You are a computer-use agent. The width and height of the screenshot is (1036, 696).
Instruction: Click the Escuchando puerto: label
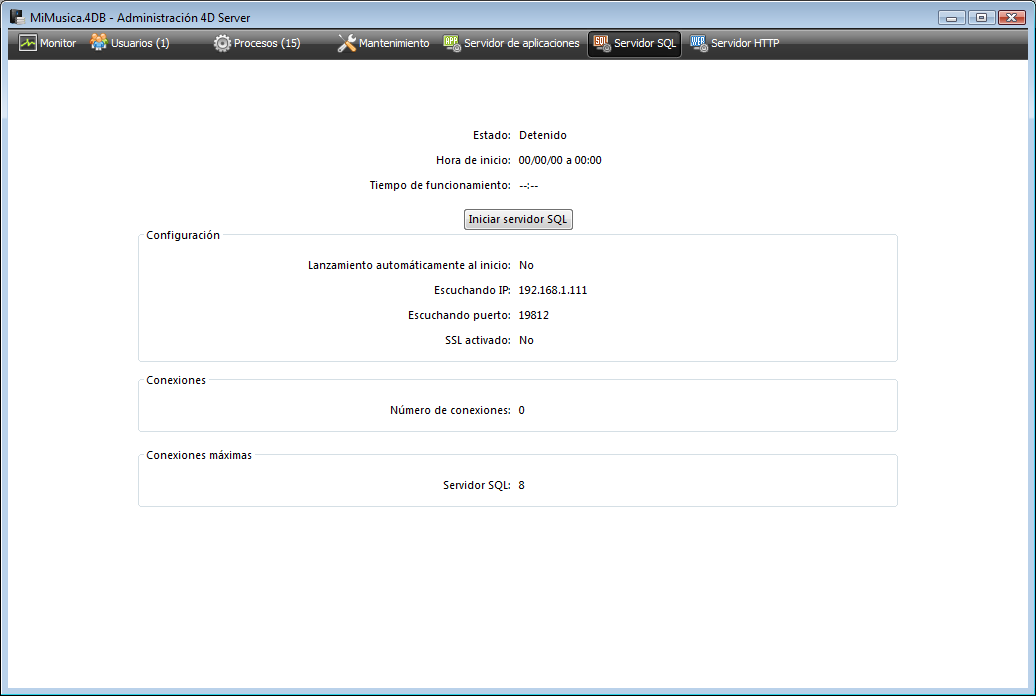tap(459, 315)
